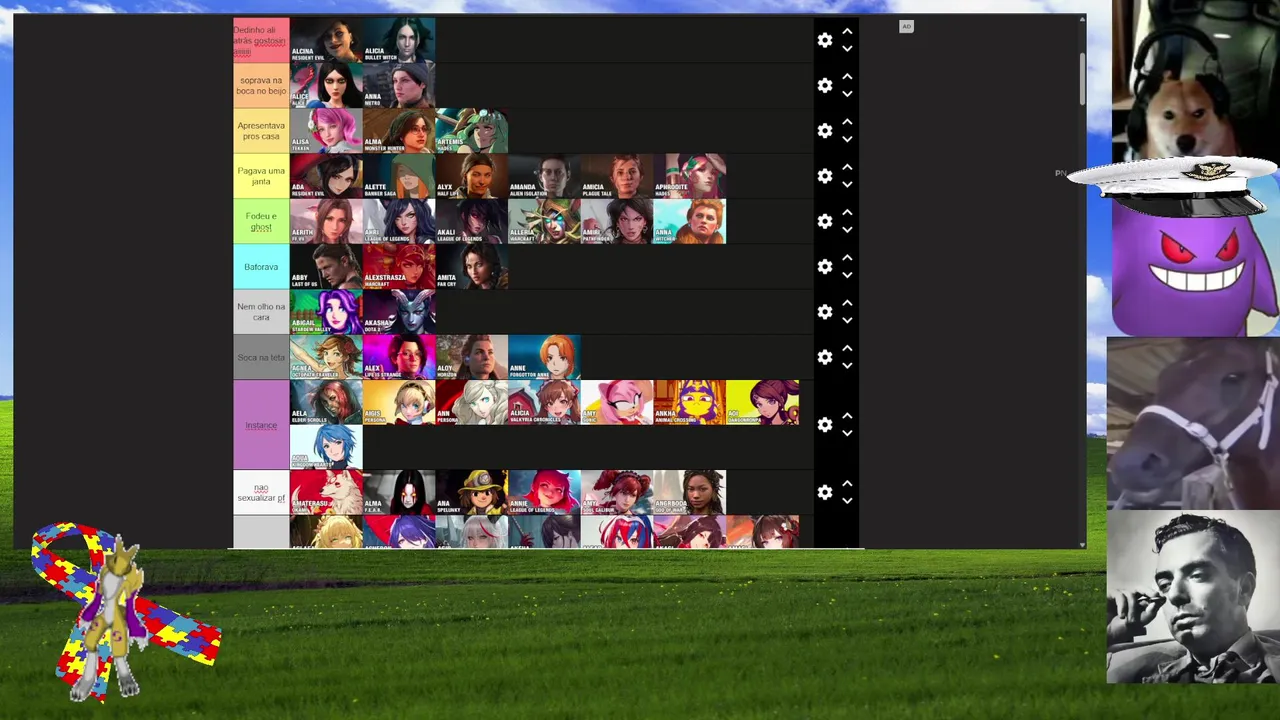Open settings gear for 'Fodeu e ghost' tier

(x=825, y=221)
